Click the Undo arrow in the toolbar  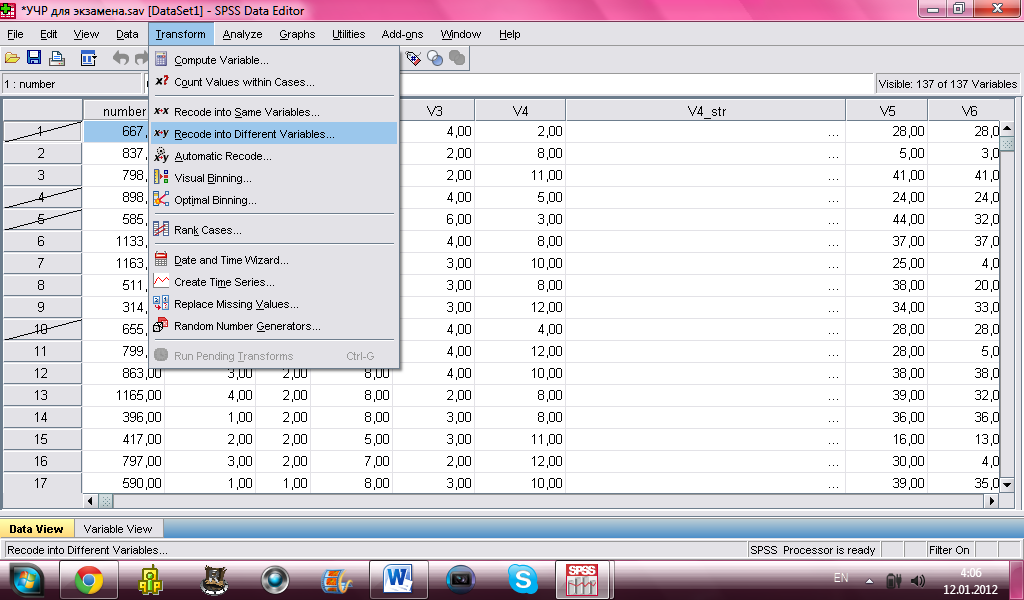pos(120,59)
